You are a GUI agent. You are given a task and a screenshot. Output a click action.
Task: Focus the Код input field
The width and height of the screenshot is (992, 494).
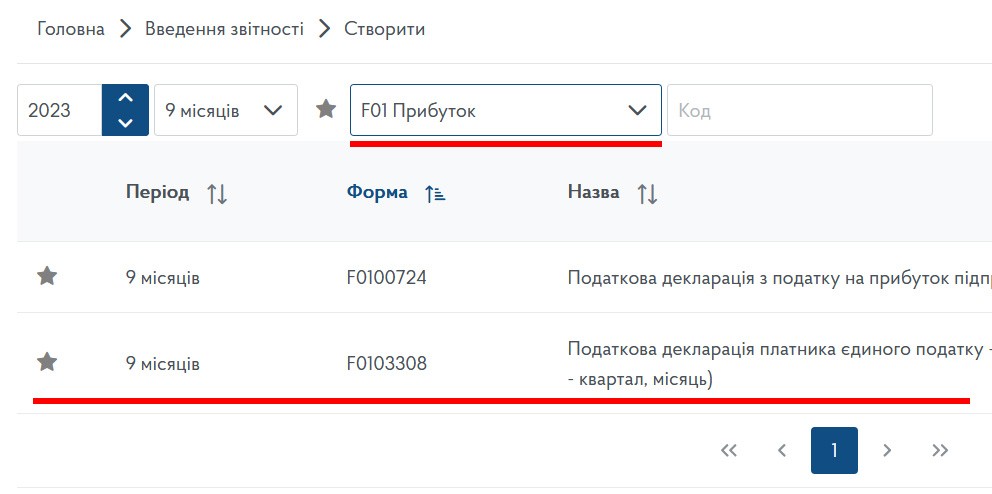(799, 110)
